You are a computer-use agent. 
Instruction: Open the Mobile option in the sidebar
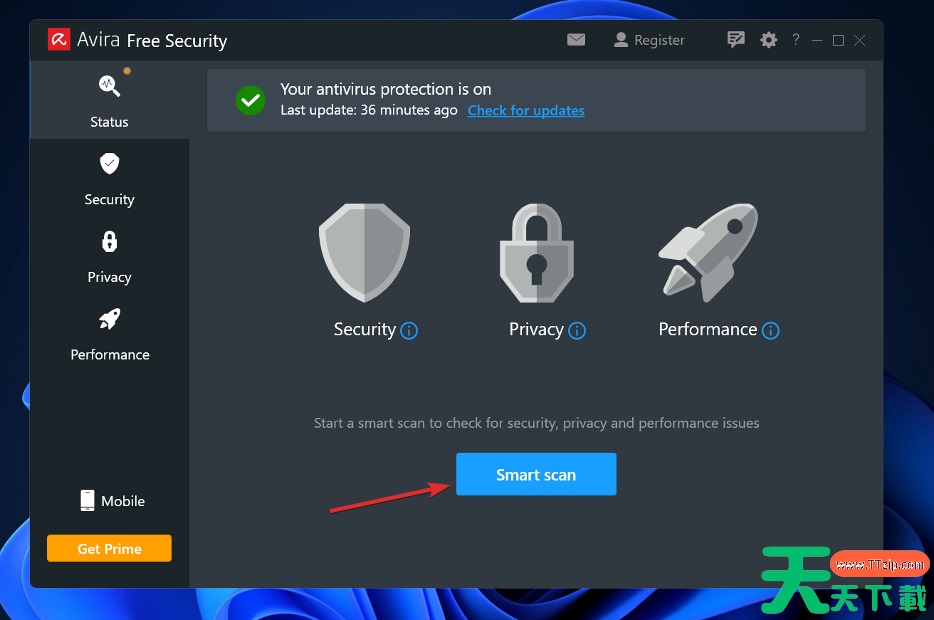[x=113, y=501]
